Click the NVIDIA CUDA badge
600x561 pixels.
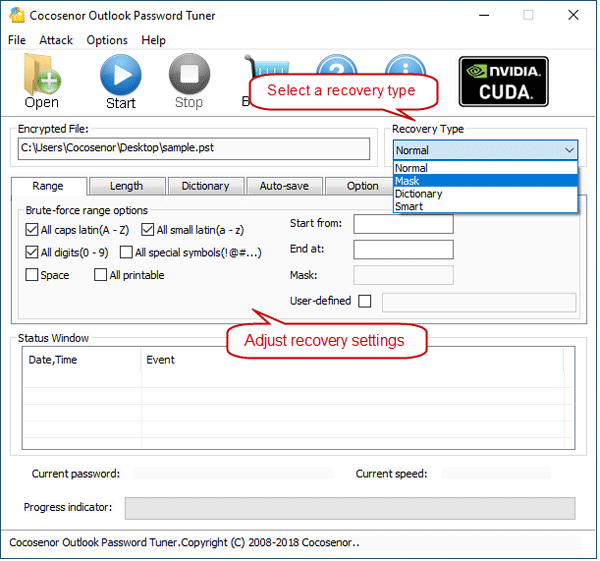(x=504, y=82)
